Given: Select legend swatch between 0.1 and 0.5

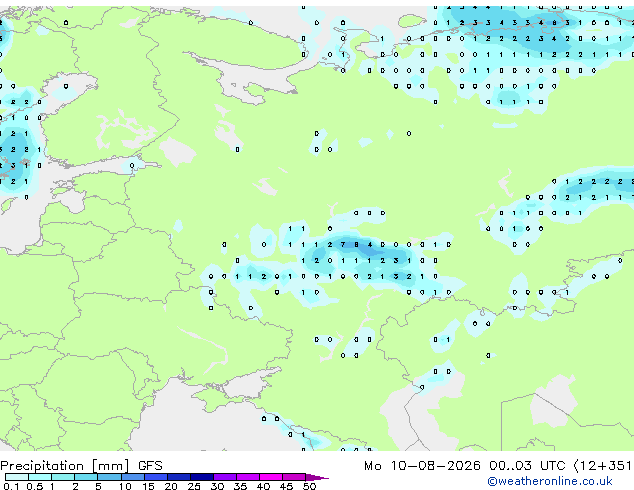Looking at the screenshot, I should [x=17, y=477].
